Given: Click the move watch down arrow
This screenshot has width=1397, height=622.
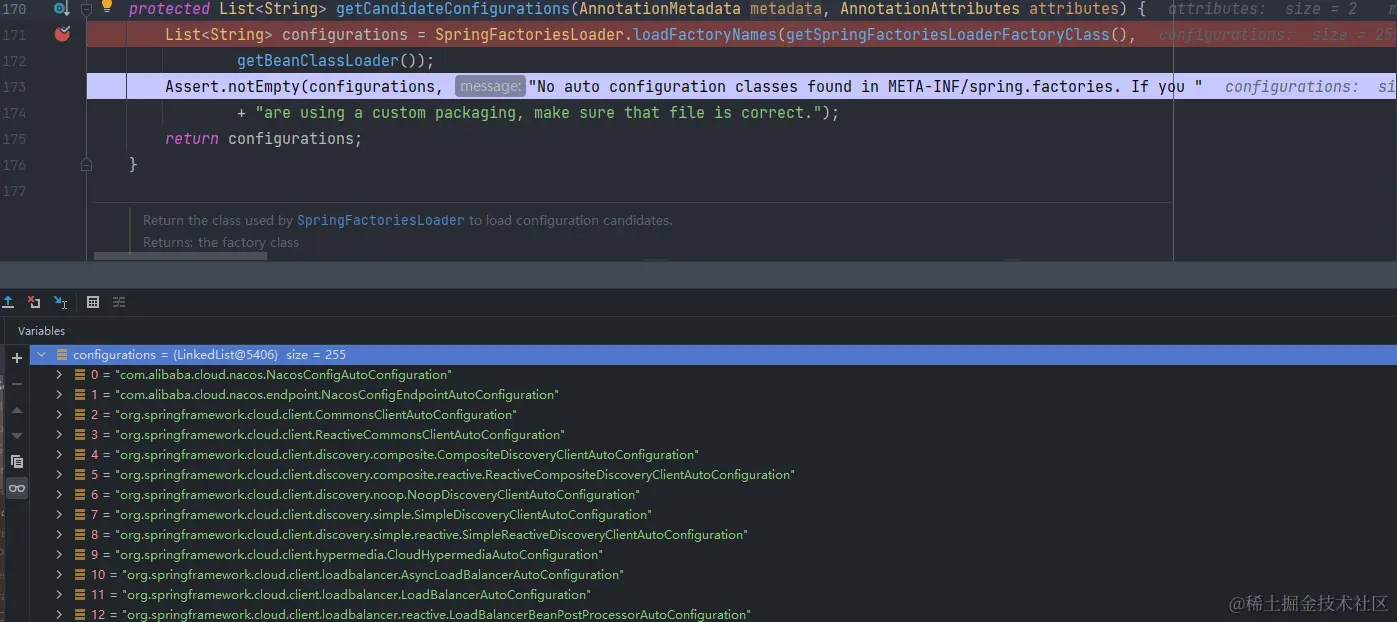Looking at the screenshot, I should tap(17, 436).
